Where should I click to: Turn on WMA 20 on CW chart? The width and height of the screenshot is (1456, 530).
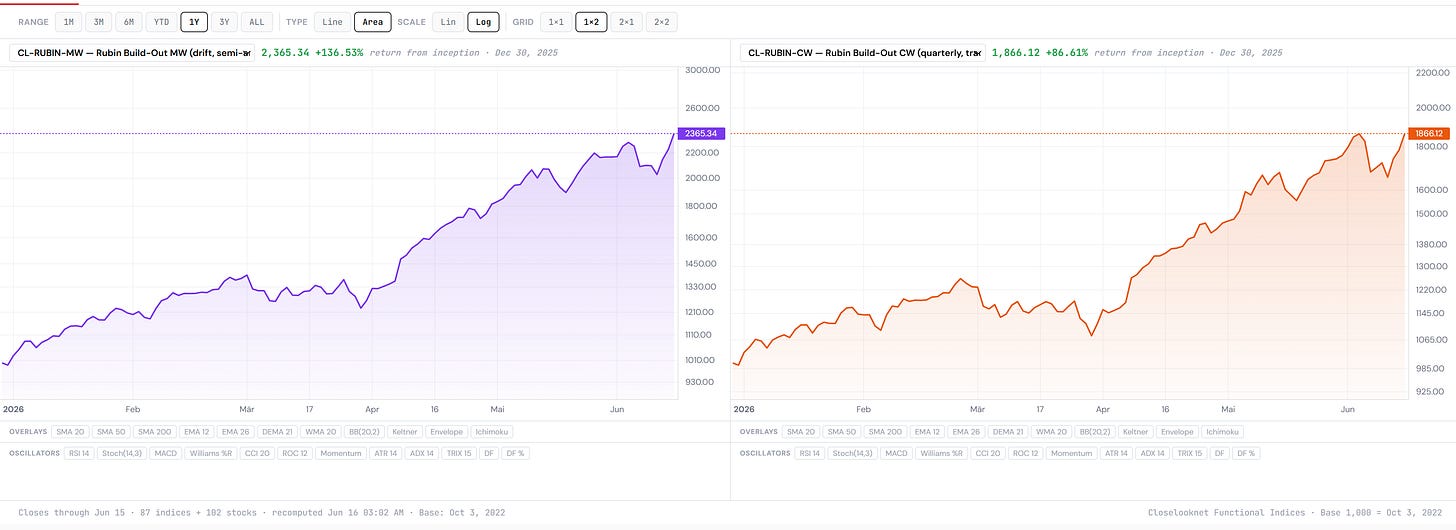pos(1051,432)
